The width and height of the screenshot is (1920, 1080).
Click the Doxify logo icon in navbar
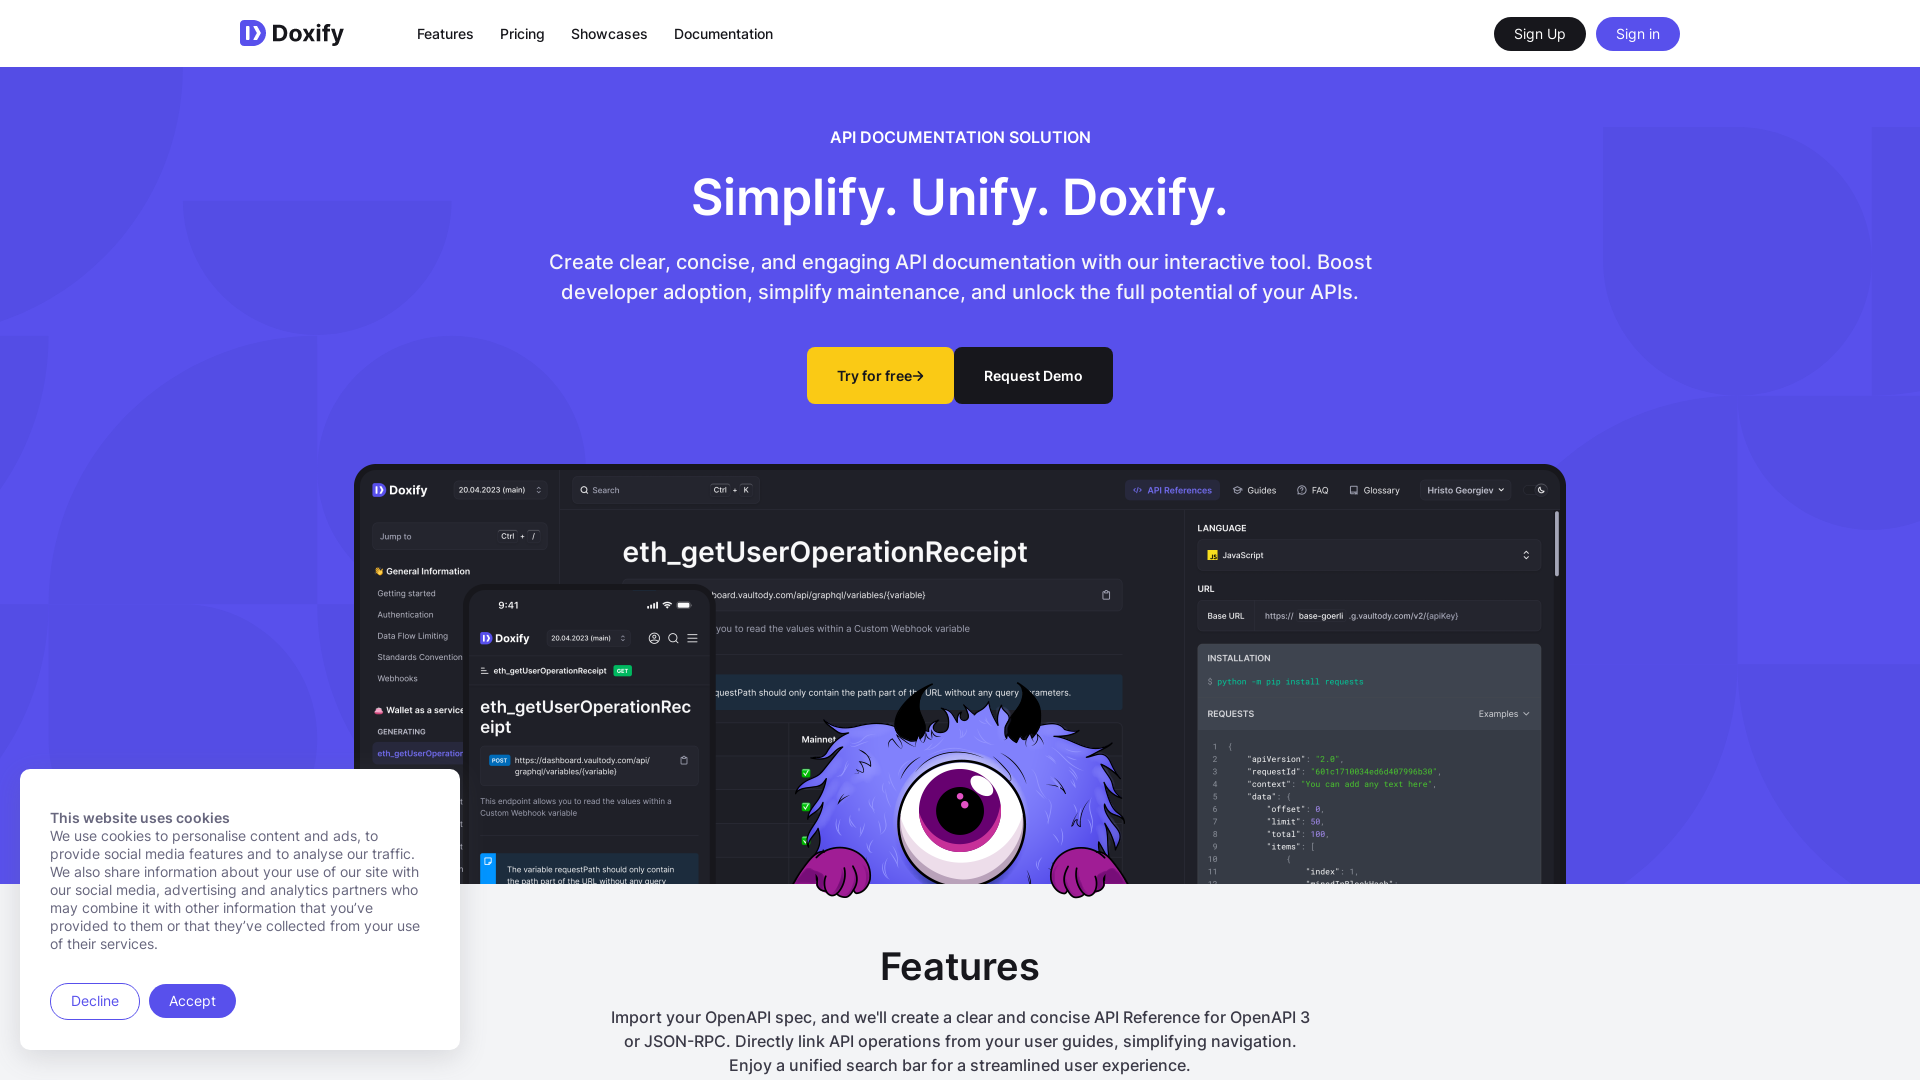coord(252,33)
